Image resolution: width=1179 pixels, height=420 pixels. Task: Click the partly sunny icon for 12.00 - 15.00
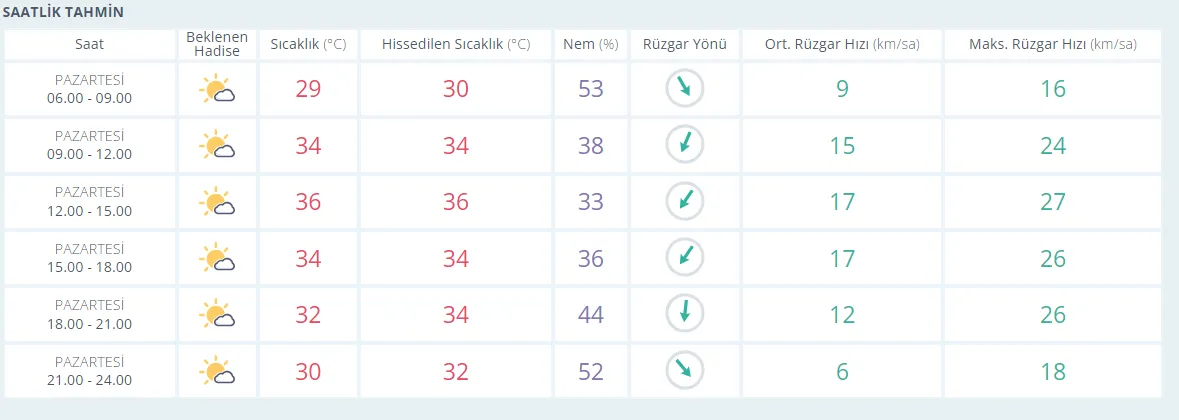pyautogui.click(x=217, y=202)
